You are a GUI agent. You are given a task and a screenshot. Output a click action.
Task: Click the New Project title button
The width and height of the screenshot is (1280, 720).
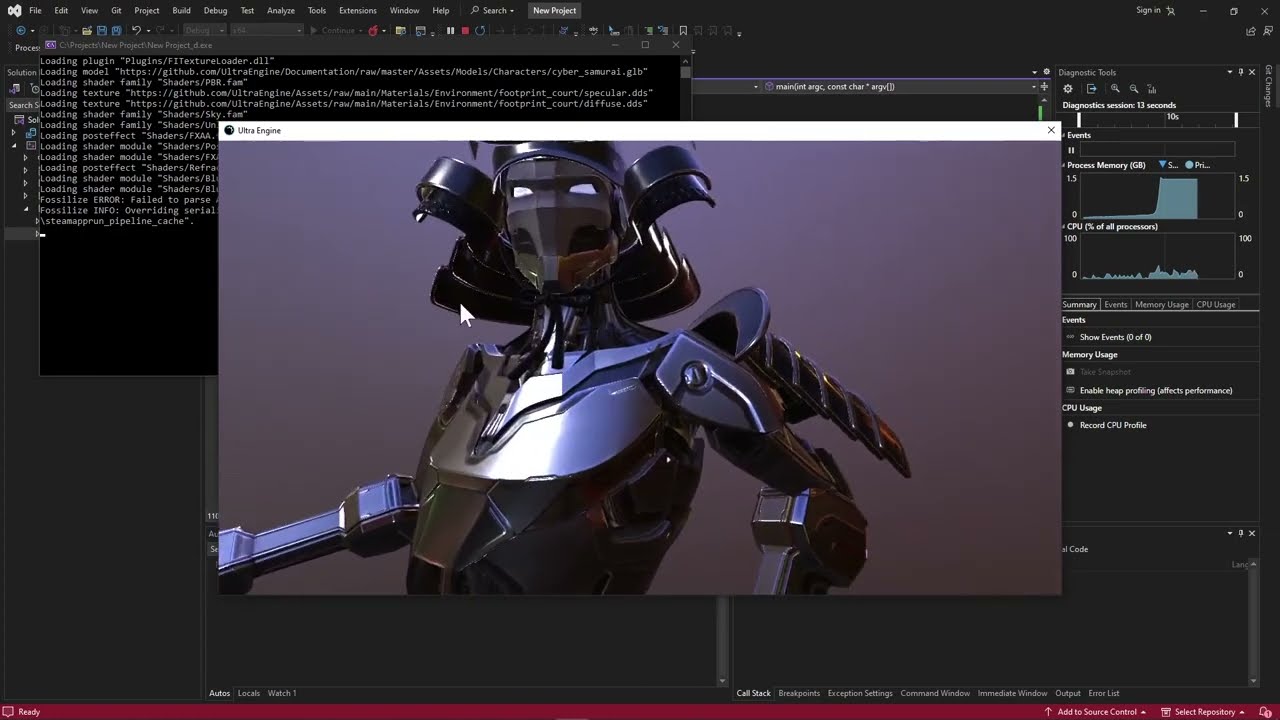tap(554, 10)
